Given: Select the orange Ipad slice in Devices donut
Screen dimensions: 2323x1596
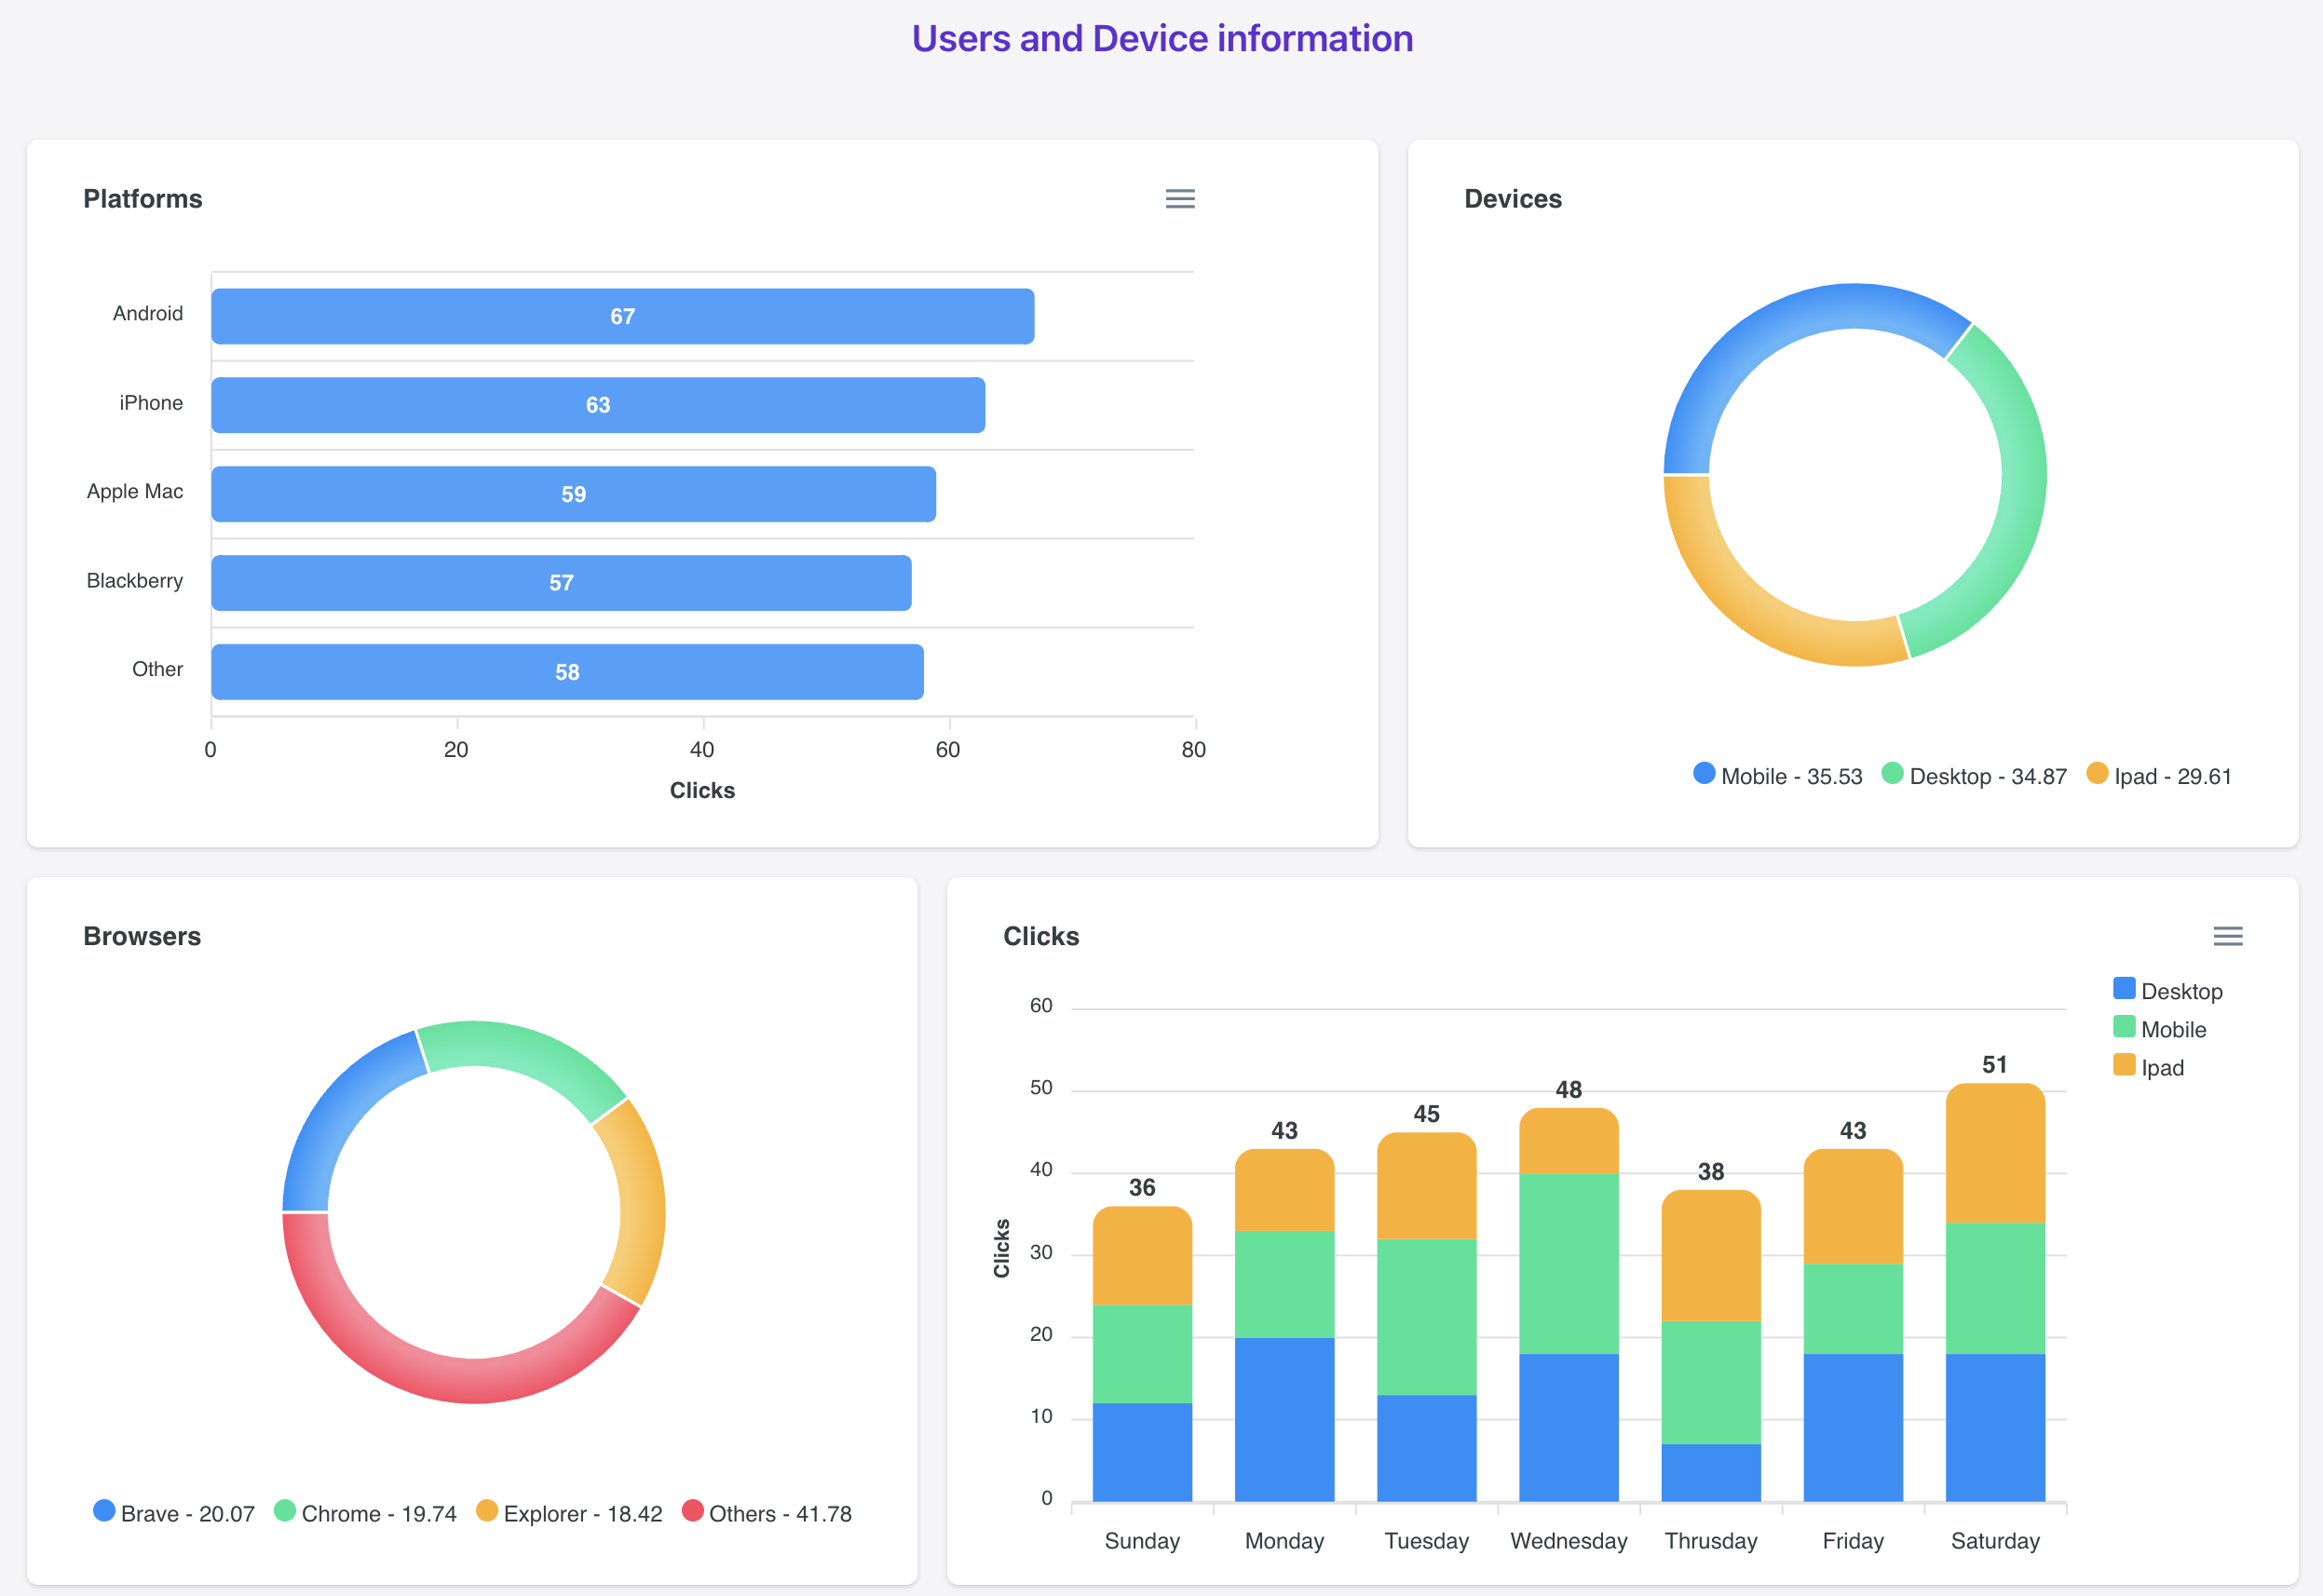Looking at the screenshot, I should (x=1752, y=608).
